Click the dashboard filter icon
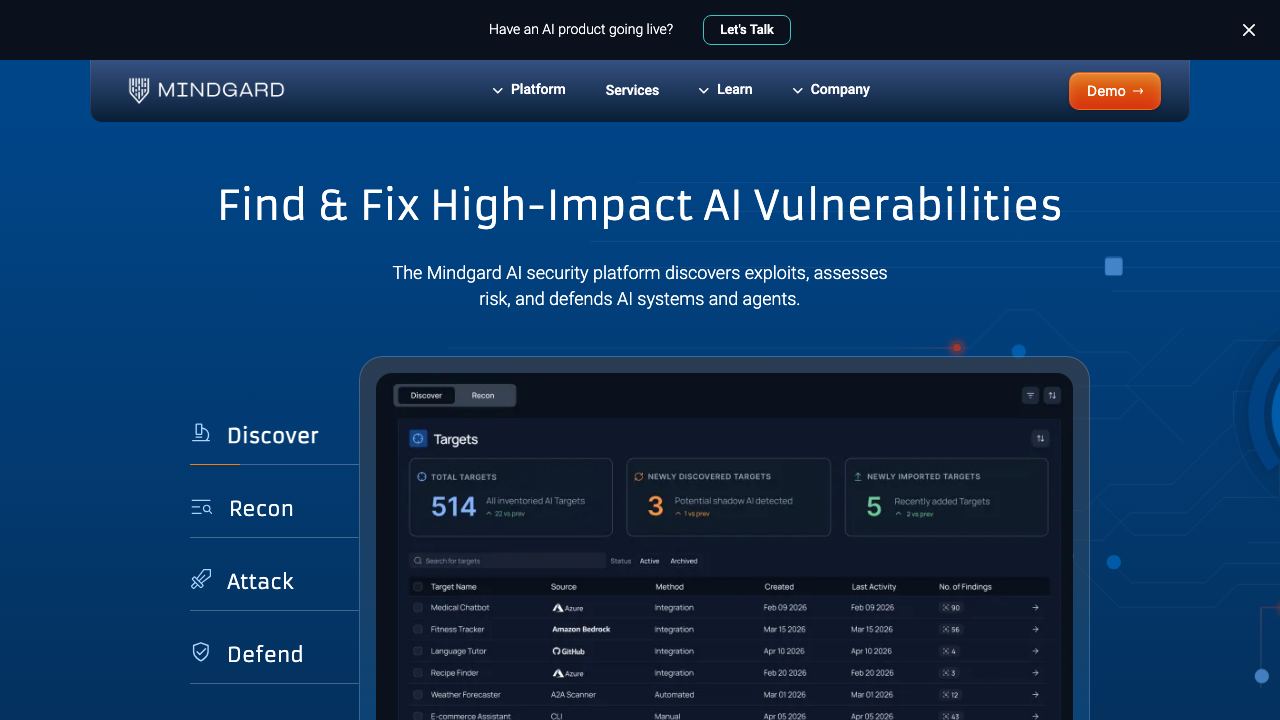Viewport: 1280px width, 720px height. click(1030, 395)
